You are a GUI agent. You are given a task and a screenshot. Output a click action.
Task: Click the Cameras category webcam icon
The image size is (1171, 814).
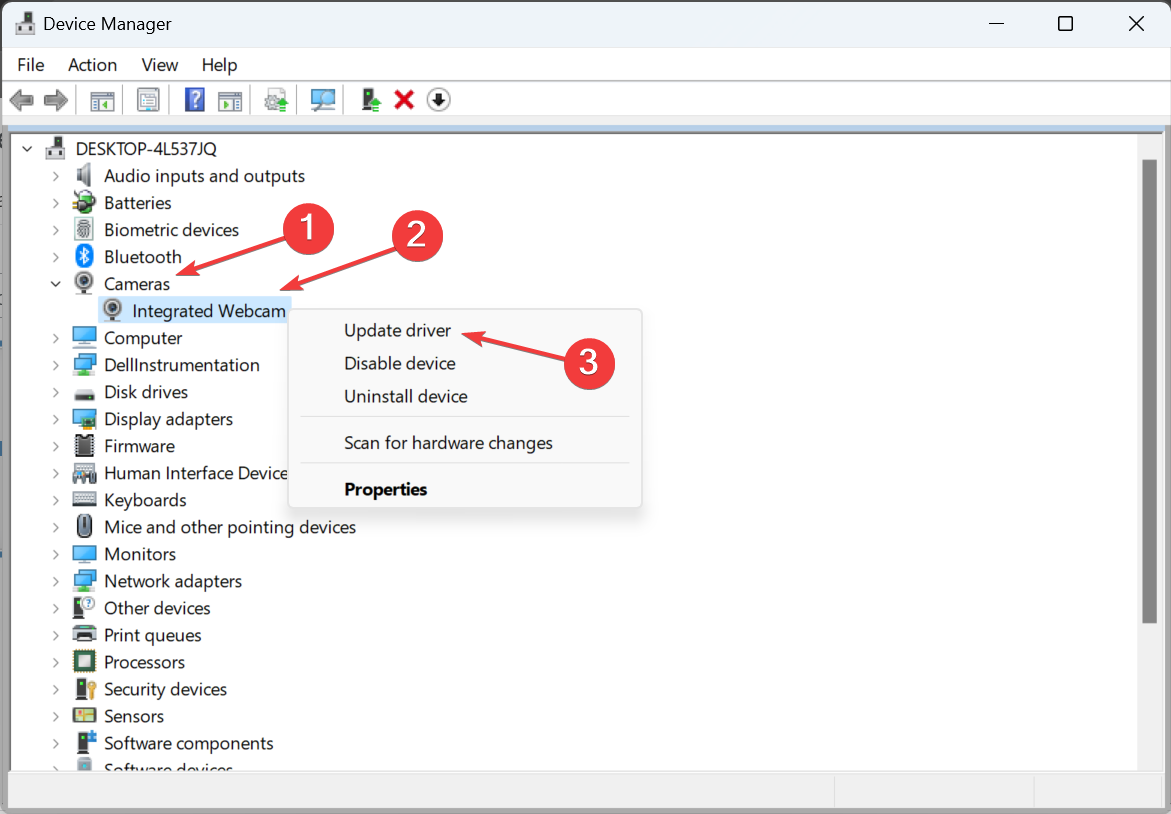pyautogui.click(x=84, y=284)
